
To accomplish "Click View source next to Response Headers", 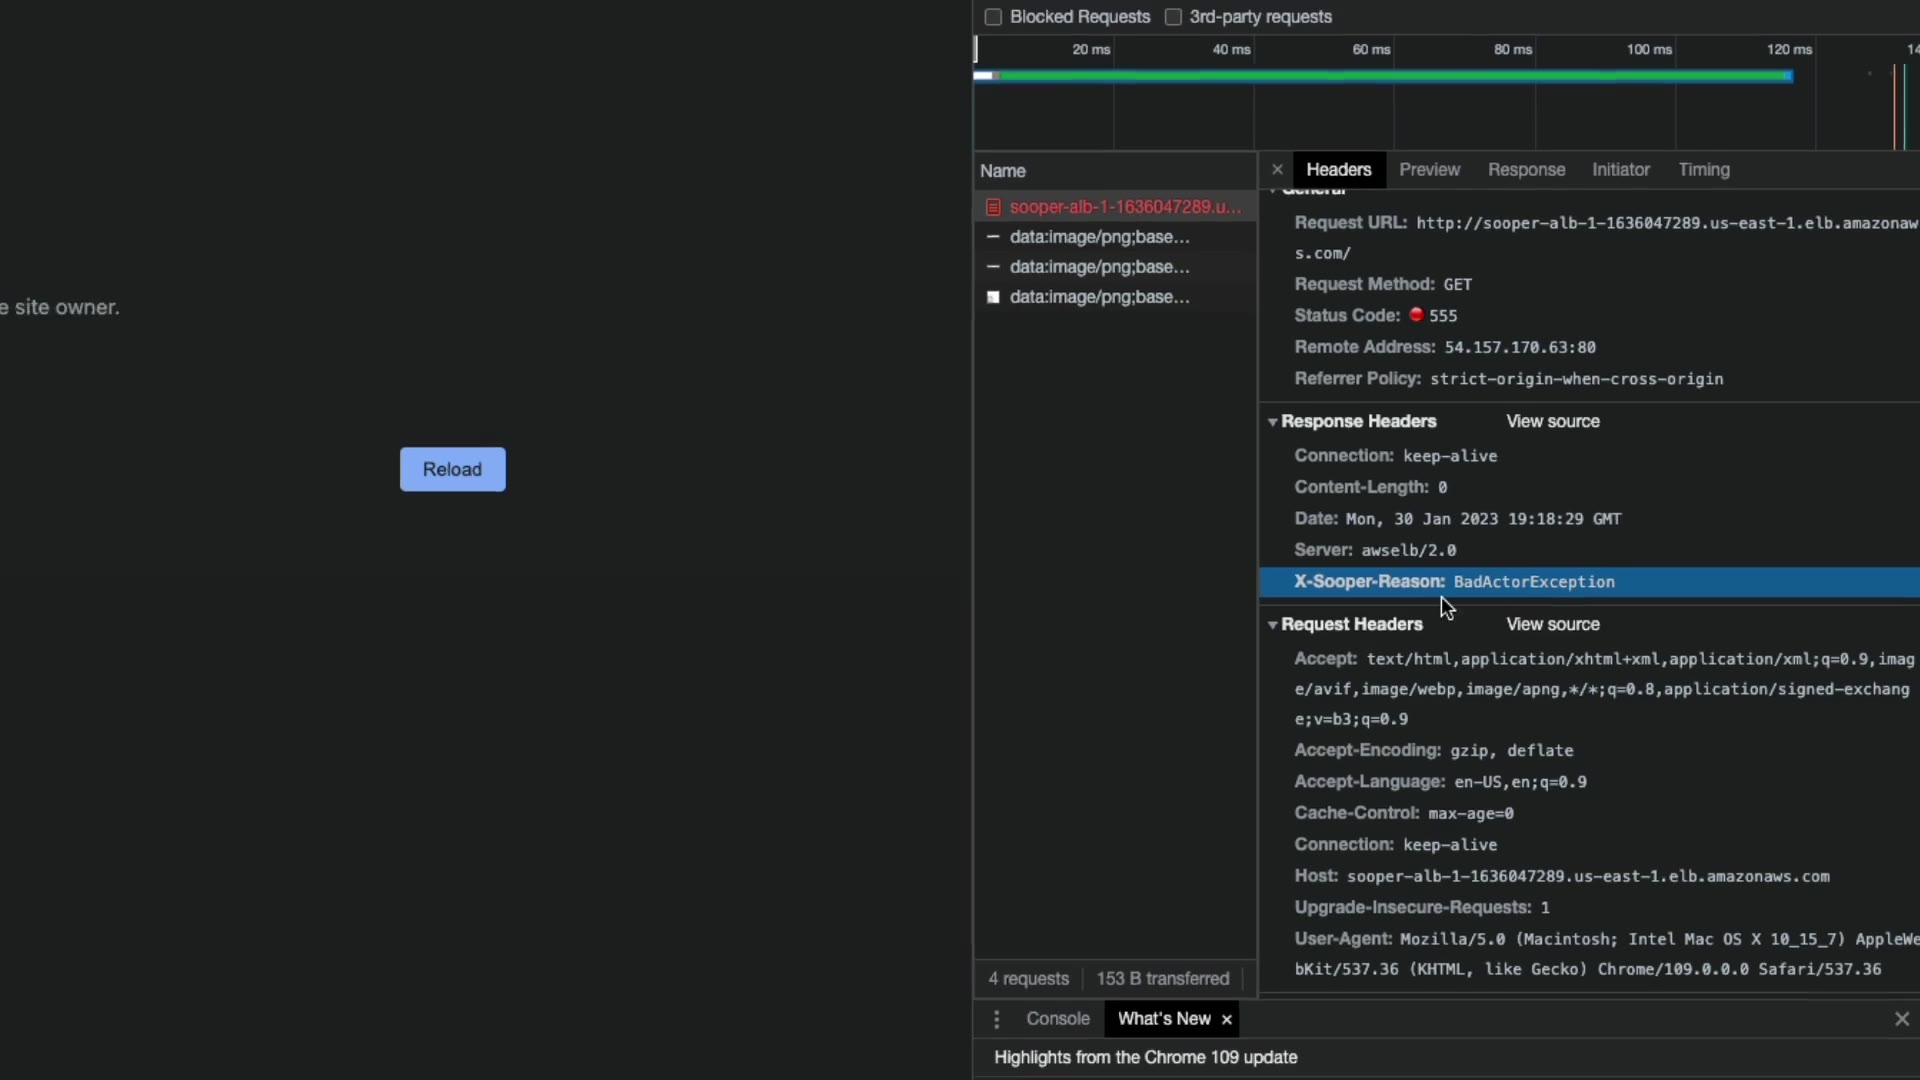I will click(x=1552, y=422).
